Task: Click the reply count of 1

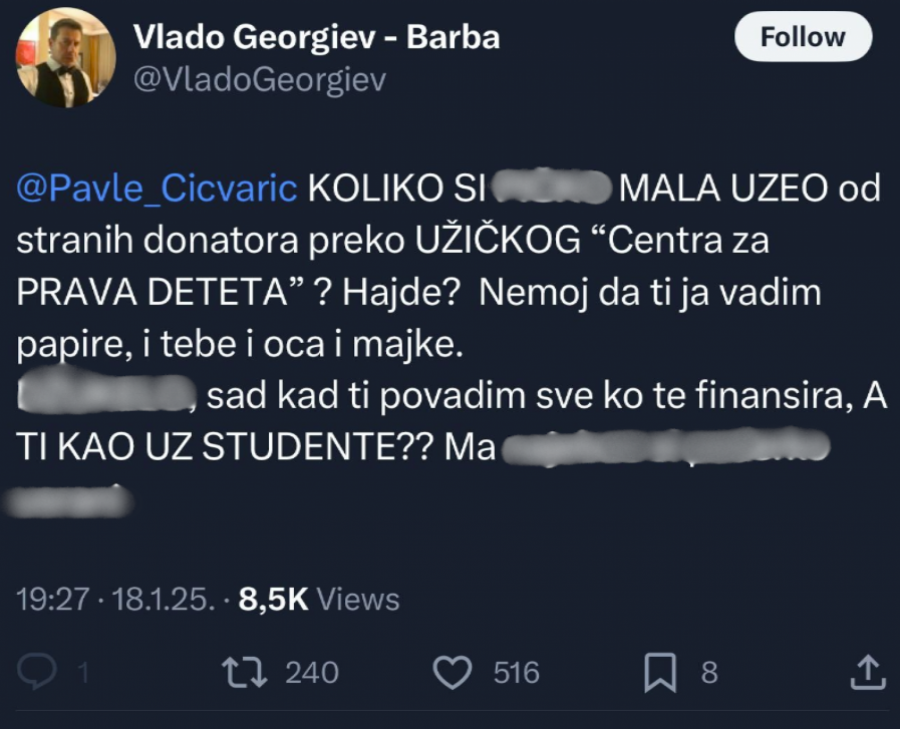Action: 84,673
